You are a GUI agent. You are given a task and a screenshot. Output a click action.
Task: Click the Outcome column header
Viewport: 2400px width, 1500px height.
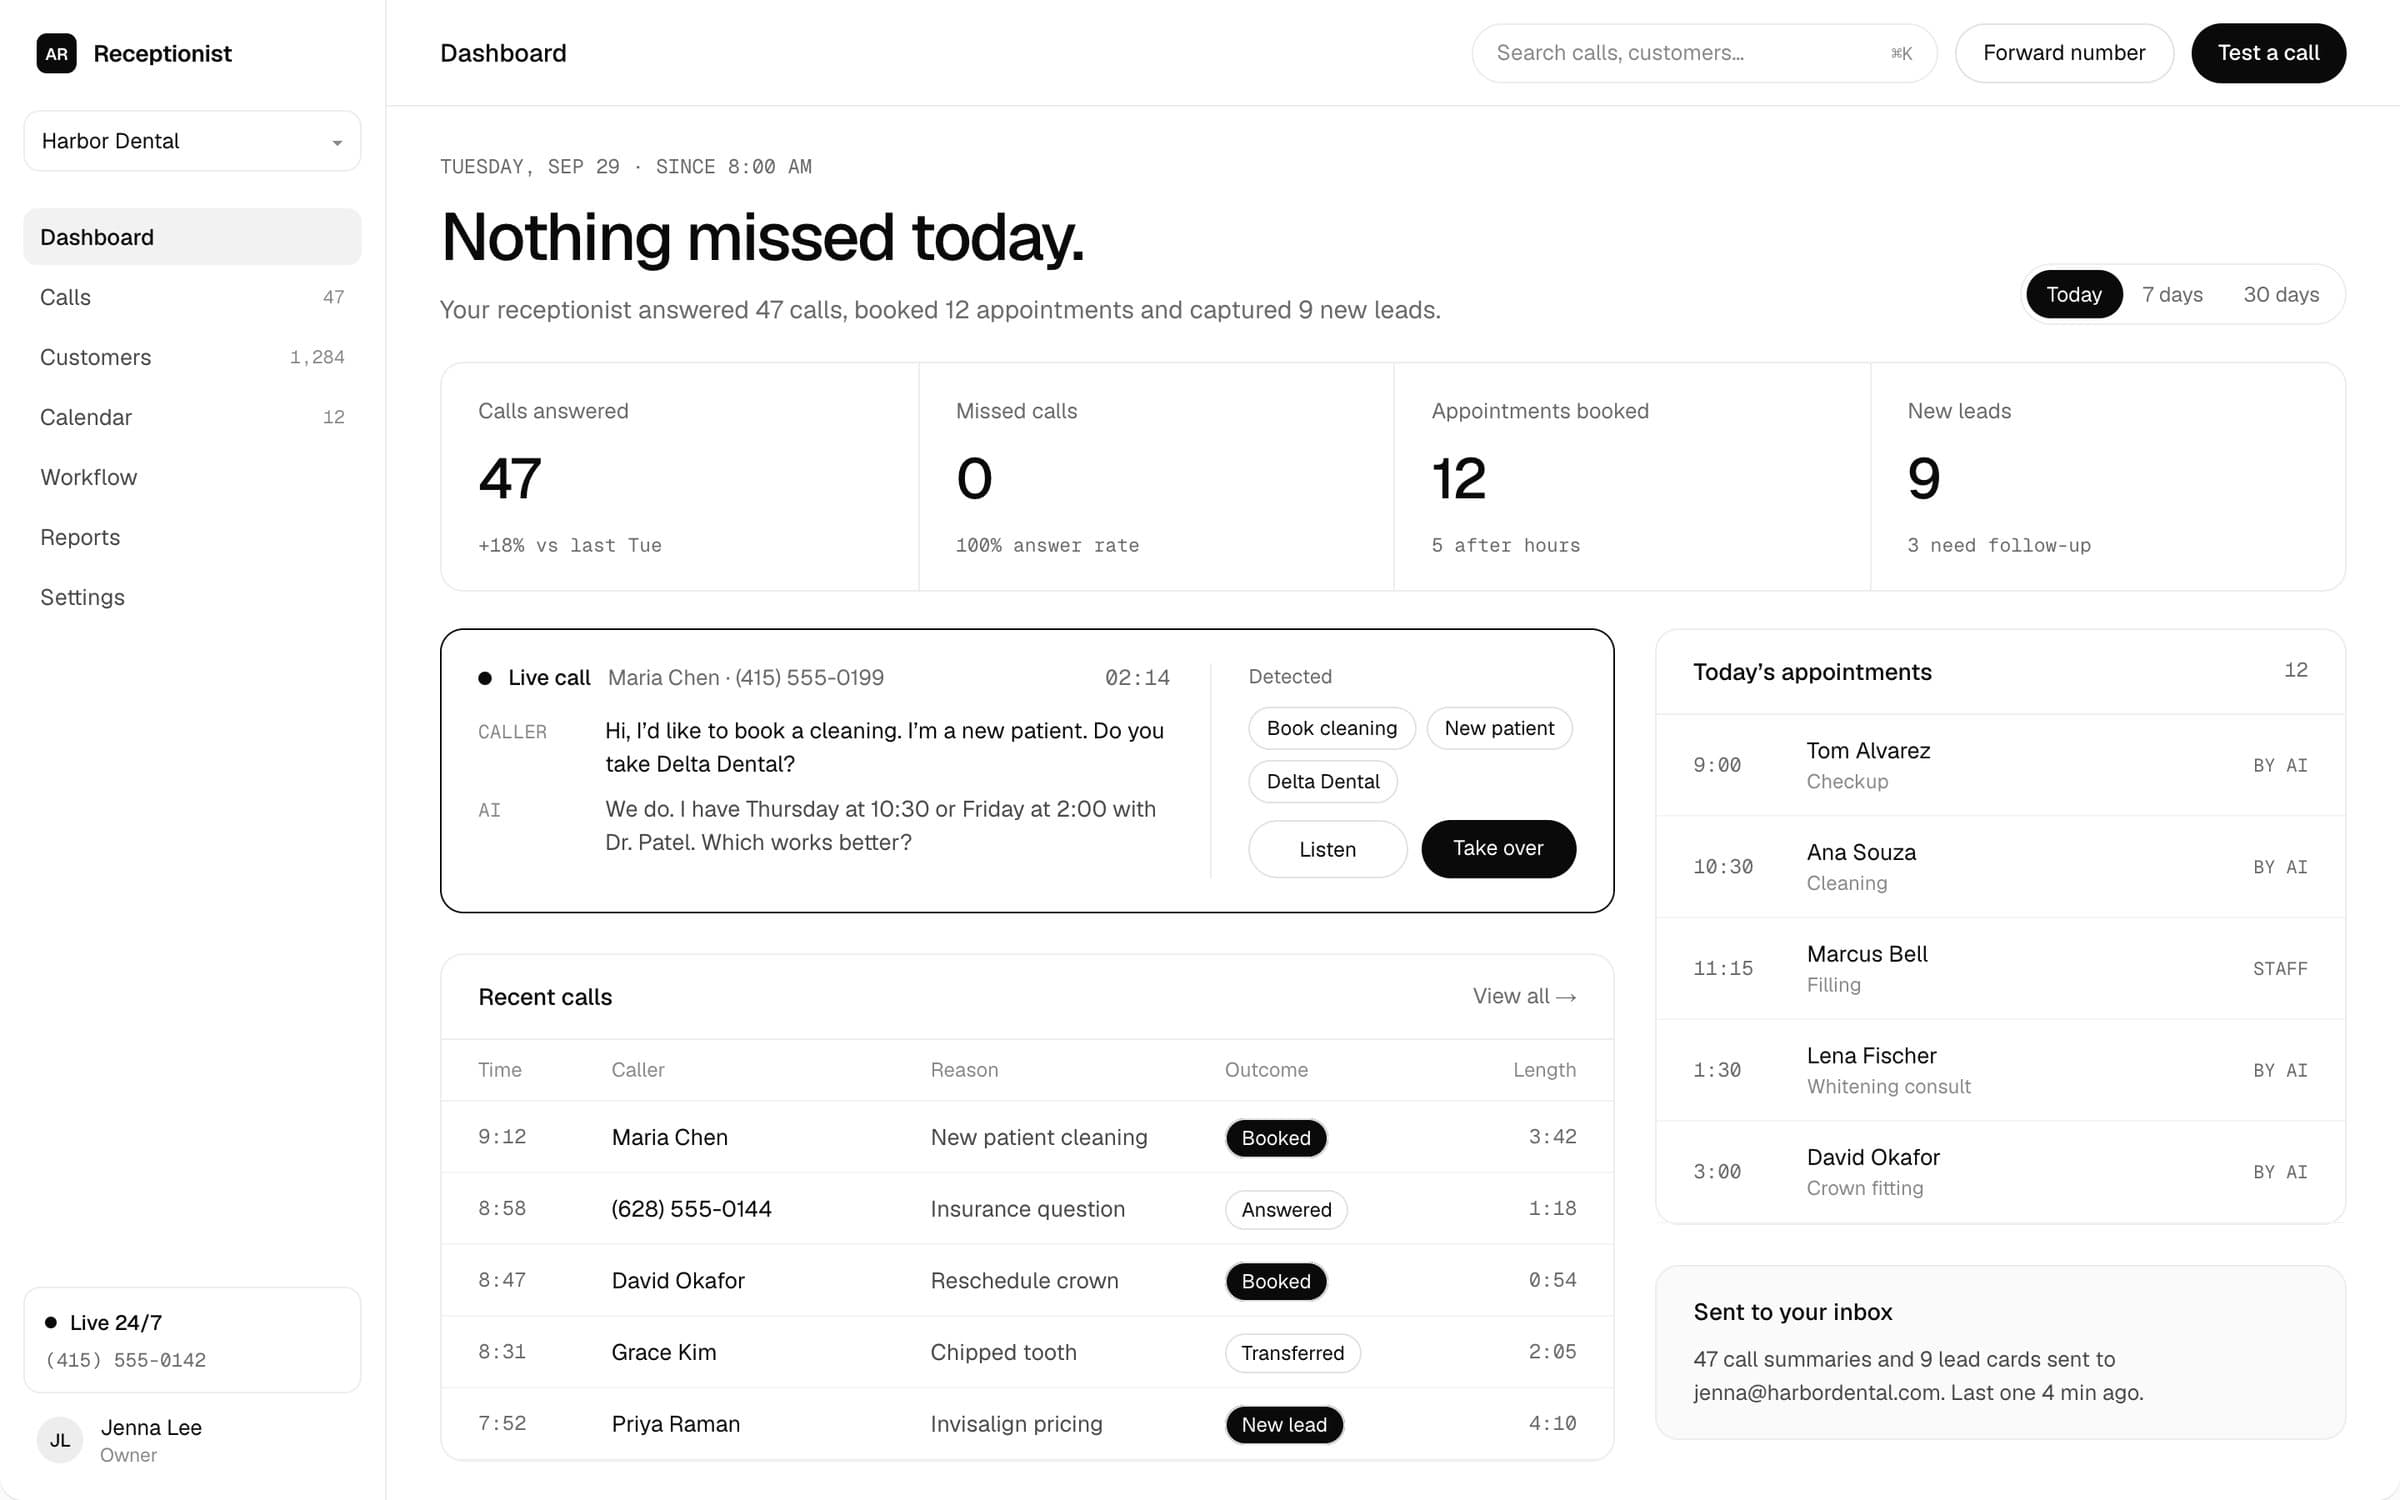point(1266,1070)
